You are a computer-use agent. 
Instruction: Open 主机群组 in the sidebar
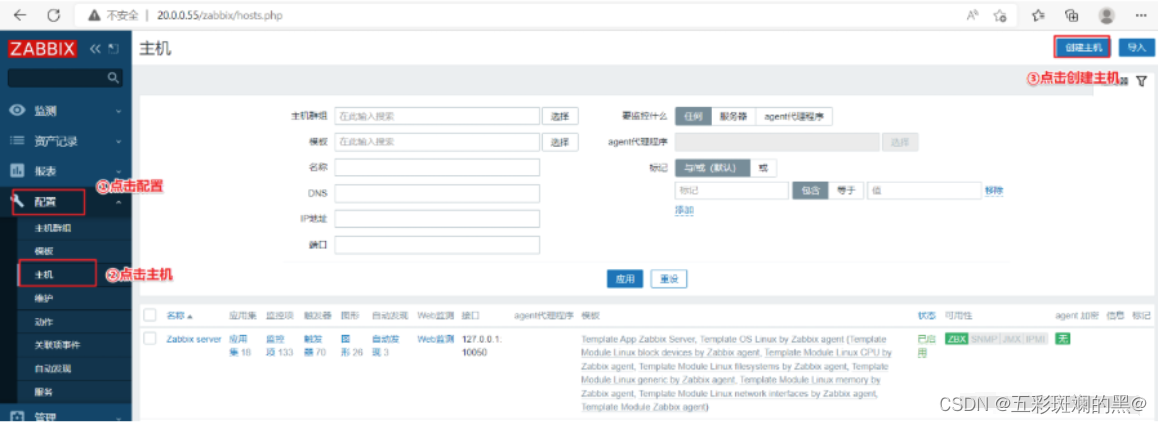[53, 228]
